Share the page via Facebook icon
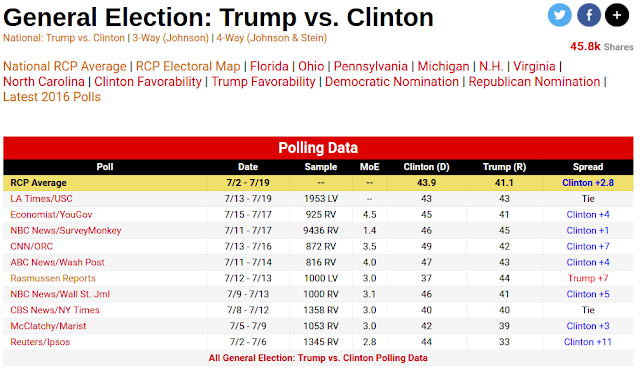 [589, 15]
